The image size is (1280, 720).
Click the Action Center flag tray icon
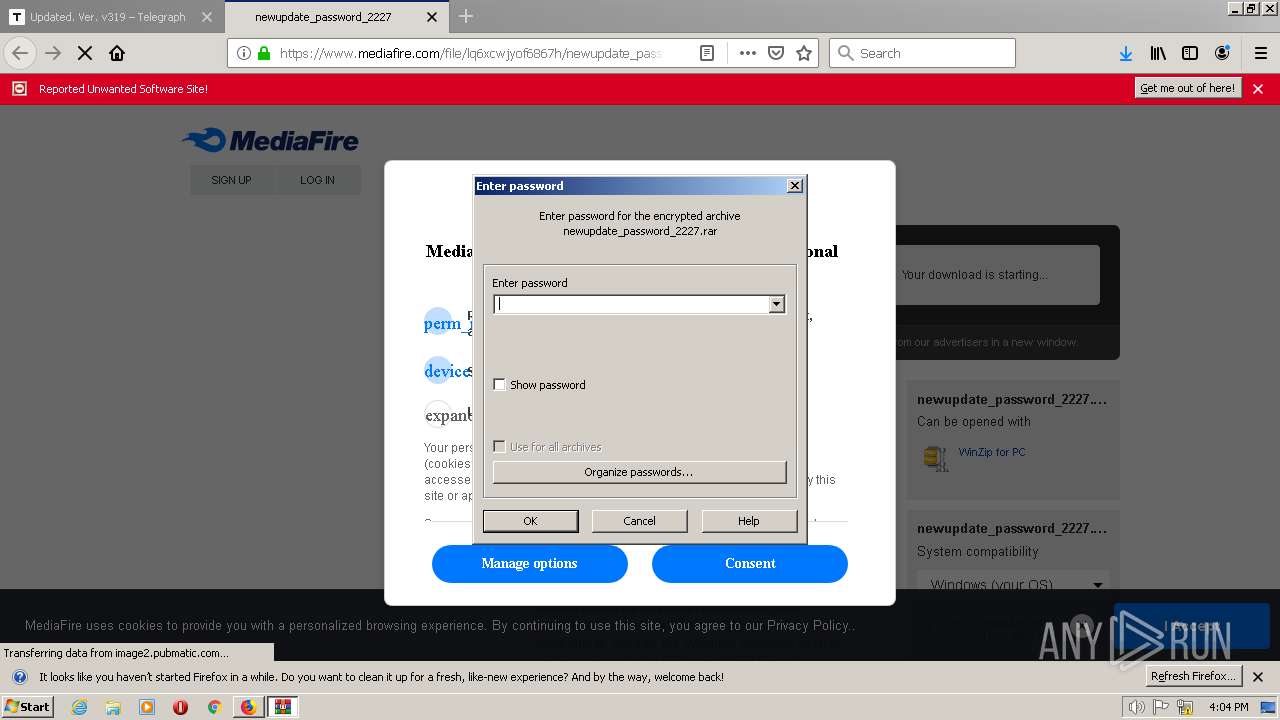[x=1161, y=707]
